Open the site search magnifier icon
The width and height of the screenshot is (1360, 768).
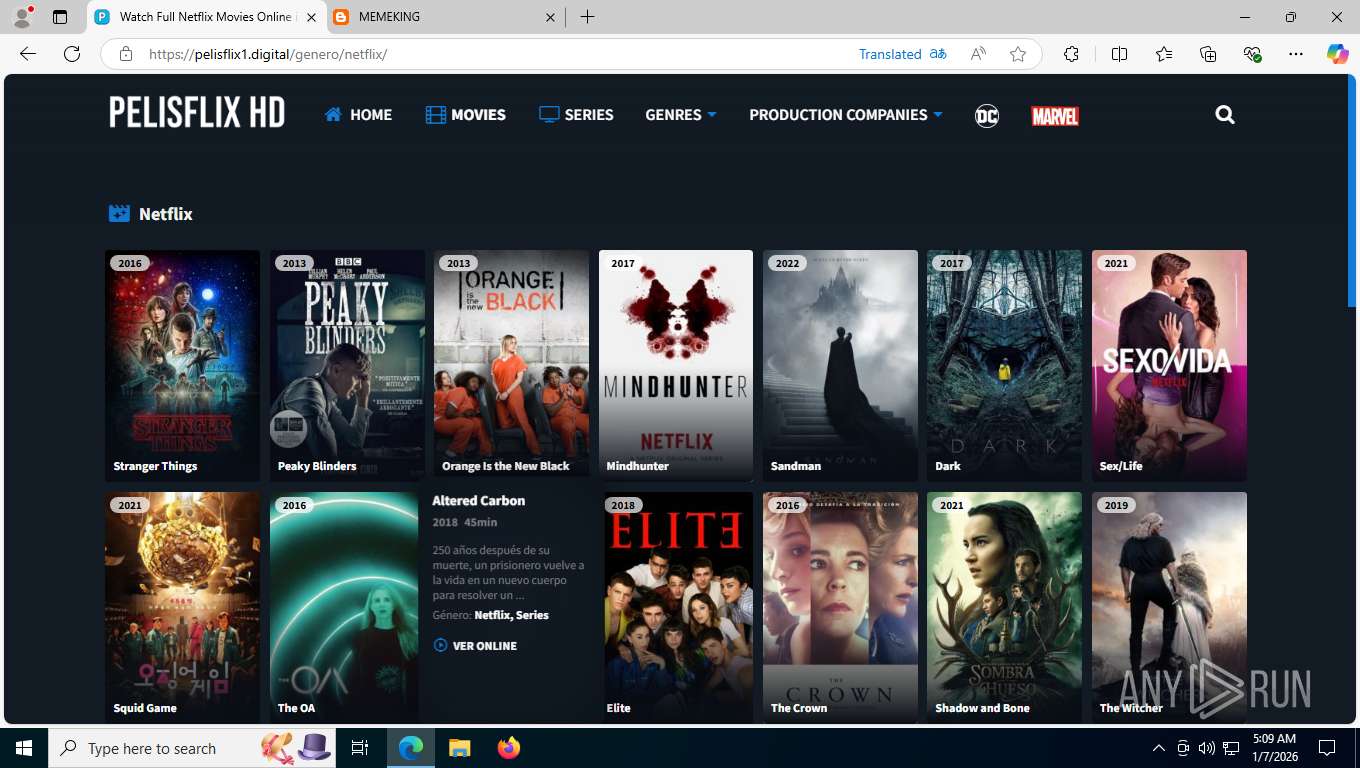(x=1225, y=115)
